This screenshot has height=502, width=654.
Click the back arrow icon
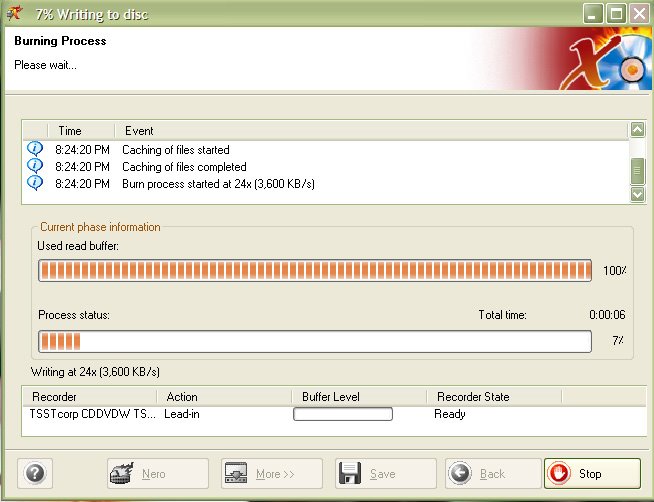(x=460, y=473)
